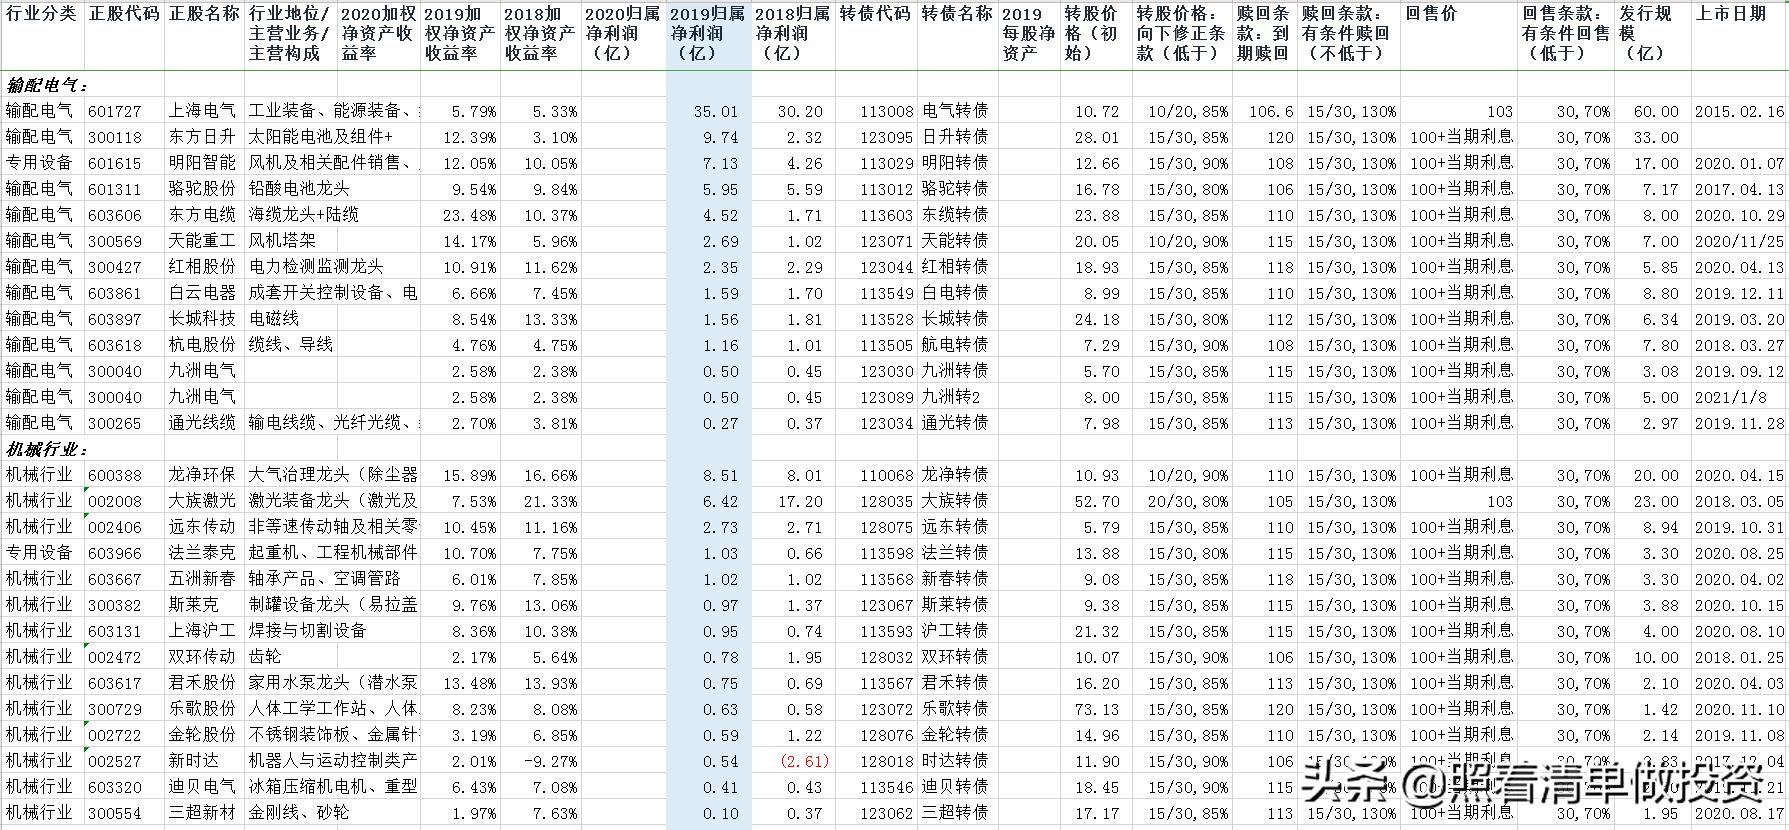
Task: Click conversion price 52.70
Action: [1097, 502]
